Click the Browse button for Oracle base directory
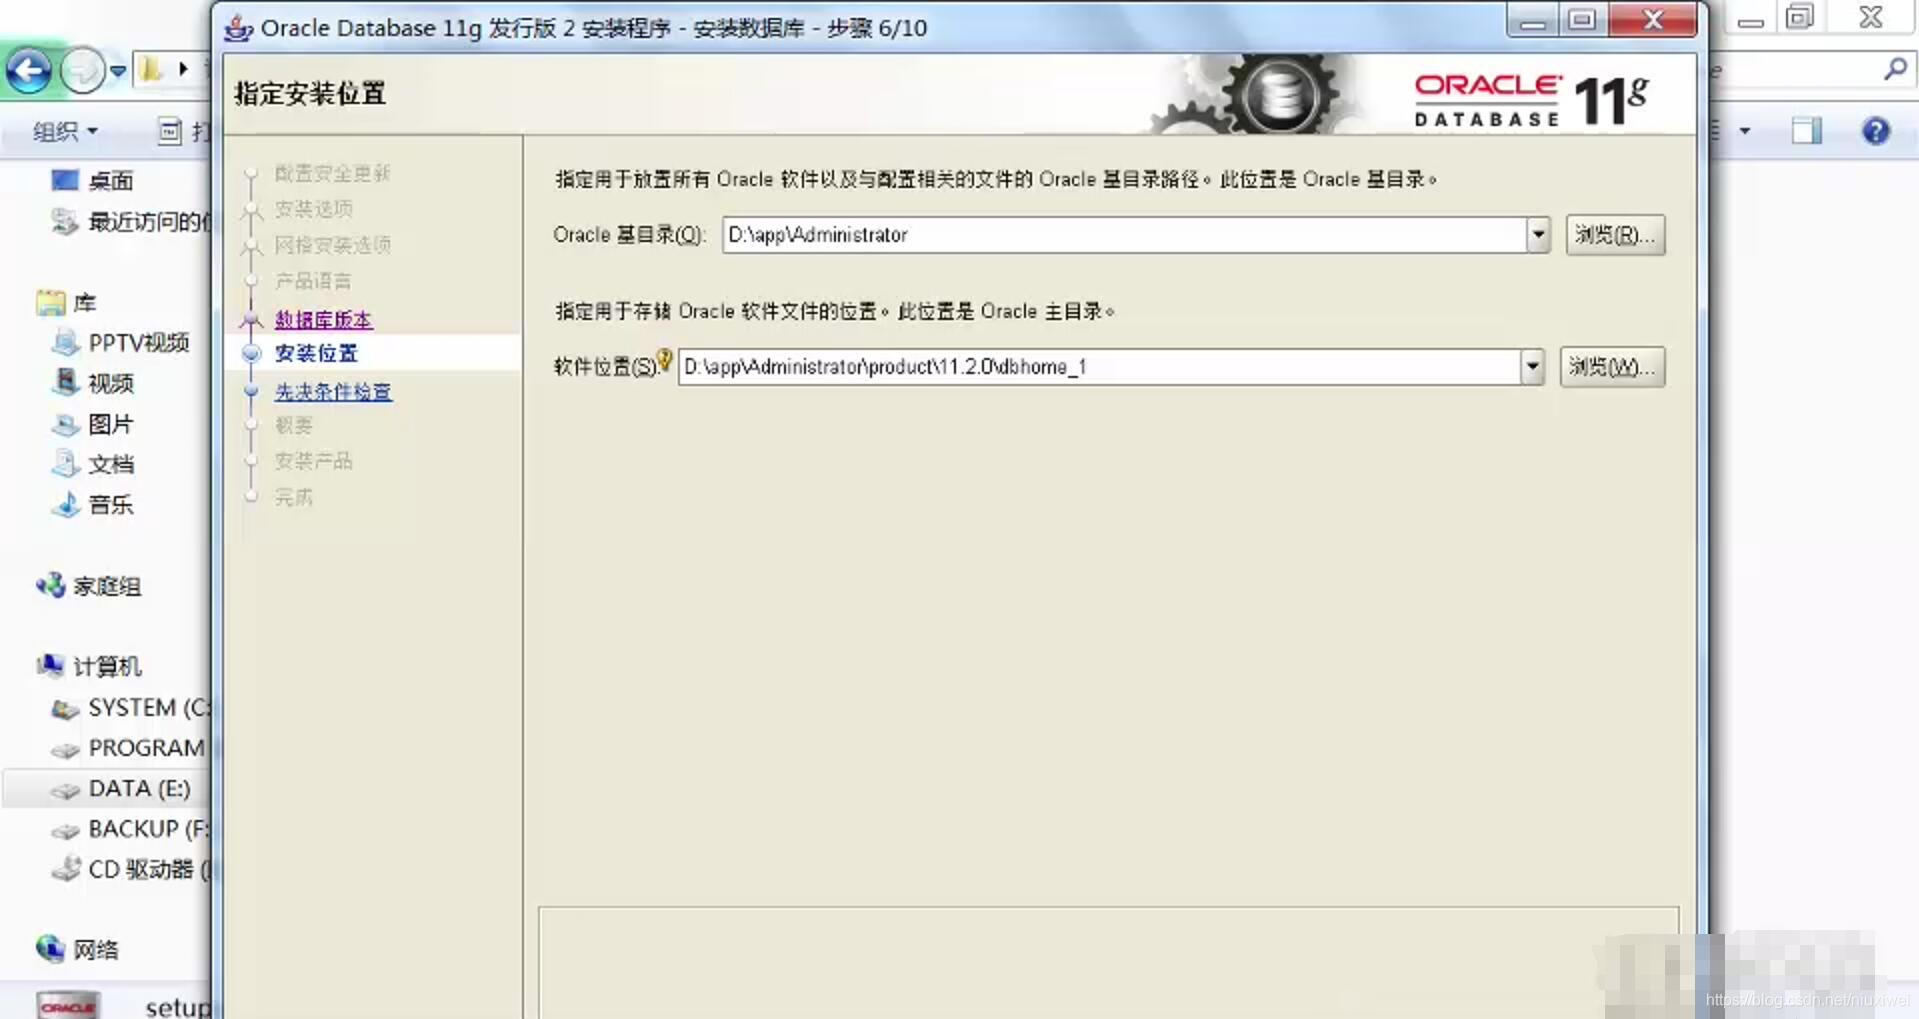Viewport: 1919px width, 1019px height. 1615,235
